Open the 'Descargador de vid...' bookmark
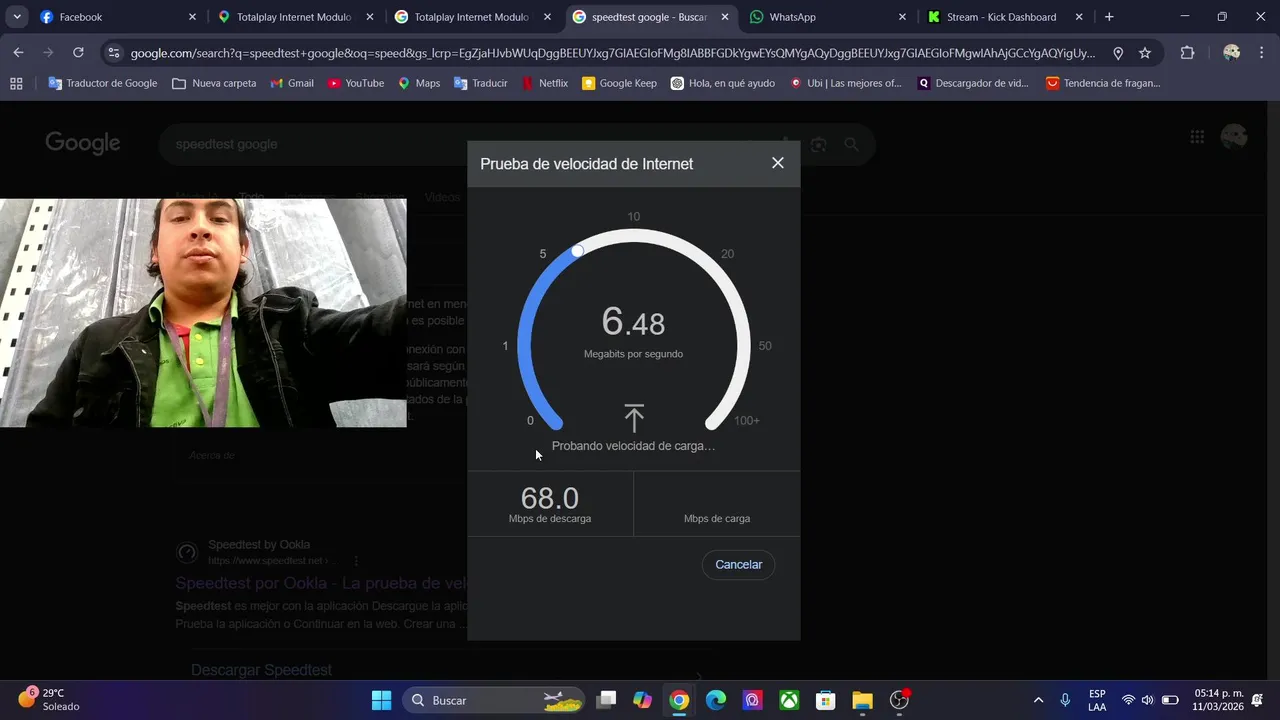This screenshot has height=720, width=1280. pos(973,83)
